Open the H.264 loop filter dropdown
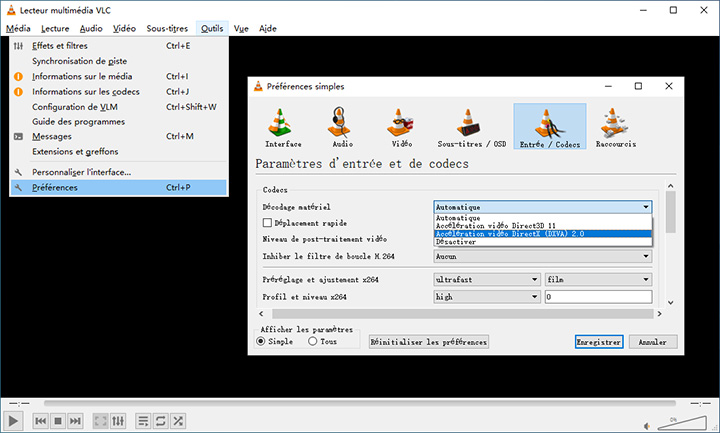 tap(542, 256)
